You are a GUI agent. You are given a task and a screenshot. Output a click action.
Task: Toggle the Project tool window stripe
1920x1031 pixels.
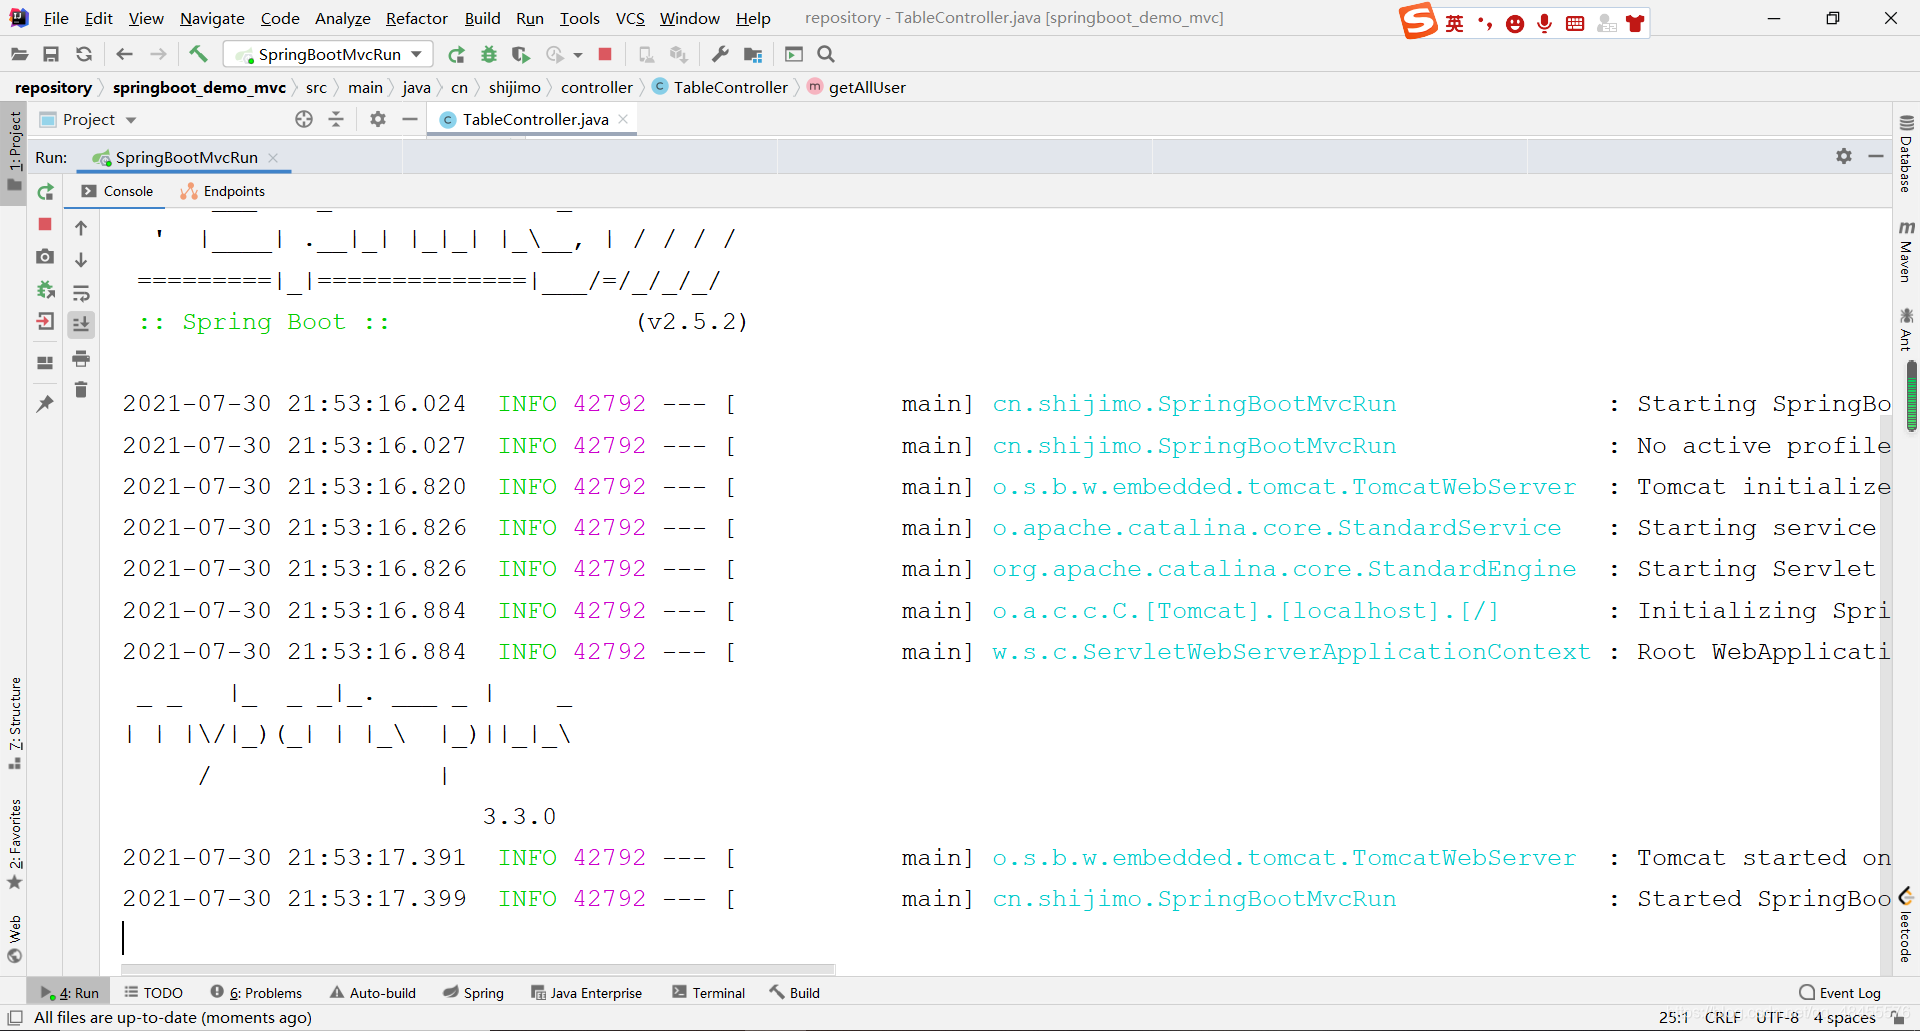click(14, 153)
